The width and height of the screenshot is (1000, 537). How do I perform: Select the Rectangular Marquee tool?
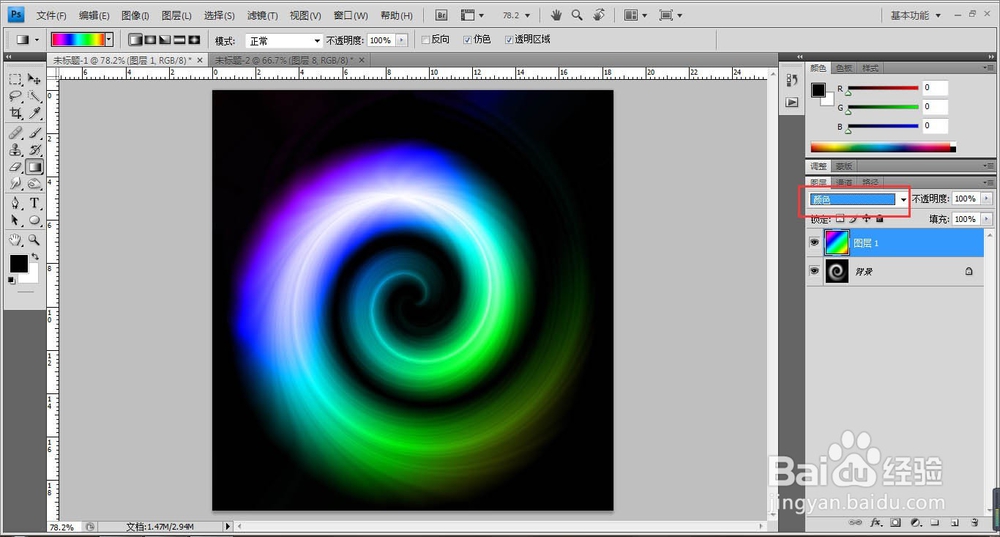coord(15,79)
